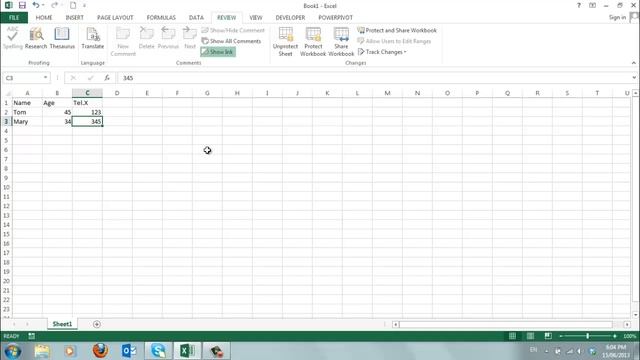Toggle the Show Ink button

click(218, 52)
